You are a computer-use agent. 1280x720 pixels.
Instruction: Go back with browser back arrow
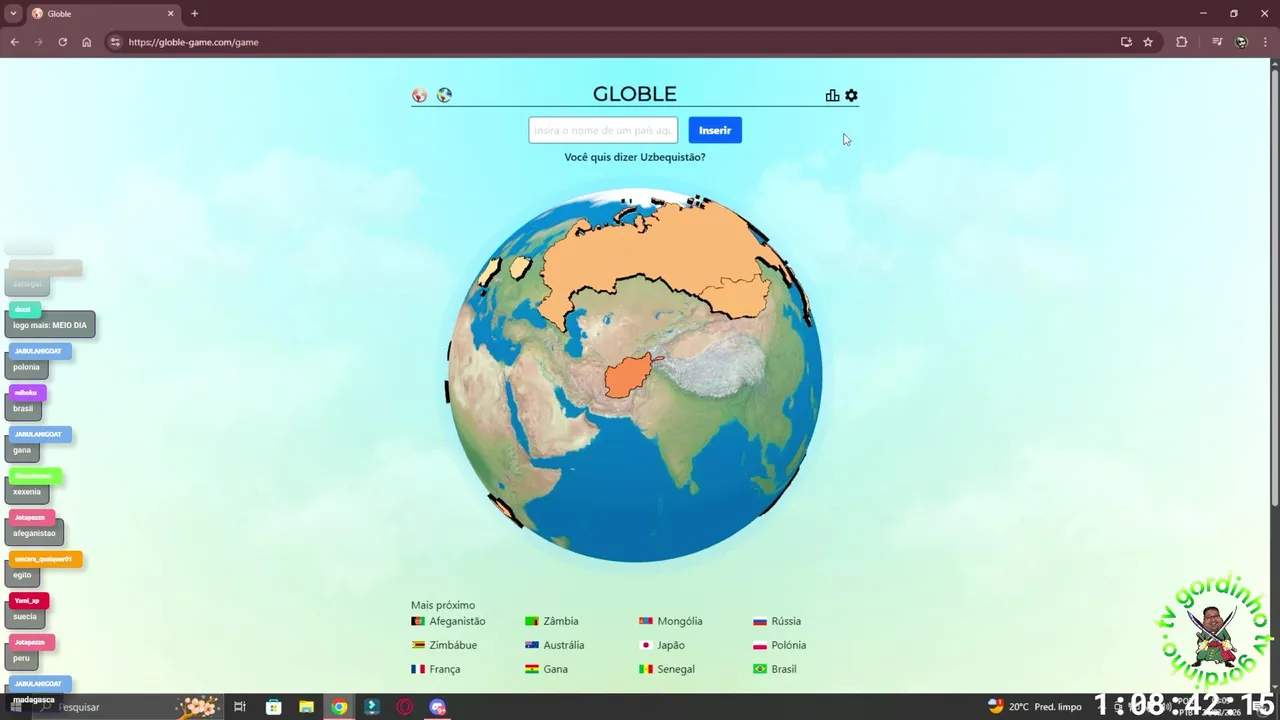15,42
